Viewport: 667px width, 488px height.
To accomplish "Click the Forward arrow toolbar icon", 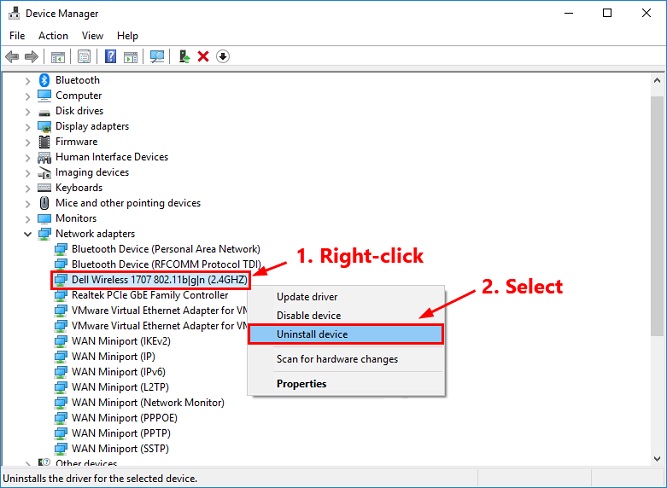I will (x=31, y=56).
